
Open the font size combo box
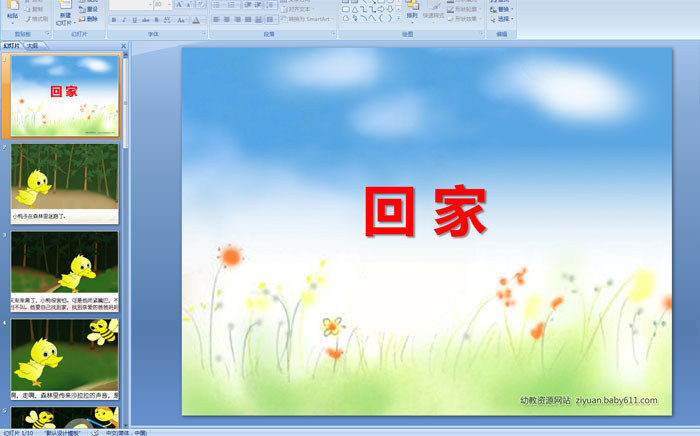tap(163, 5)
